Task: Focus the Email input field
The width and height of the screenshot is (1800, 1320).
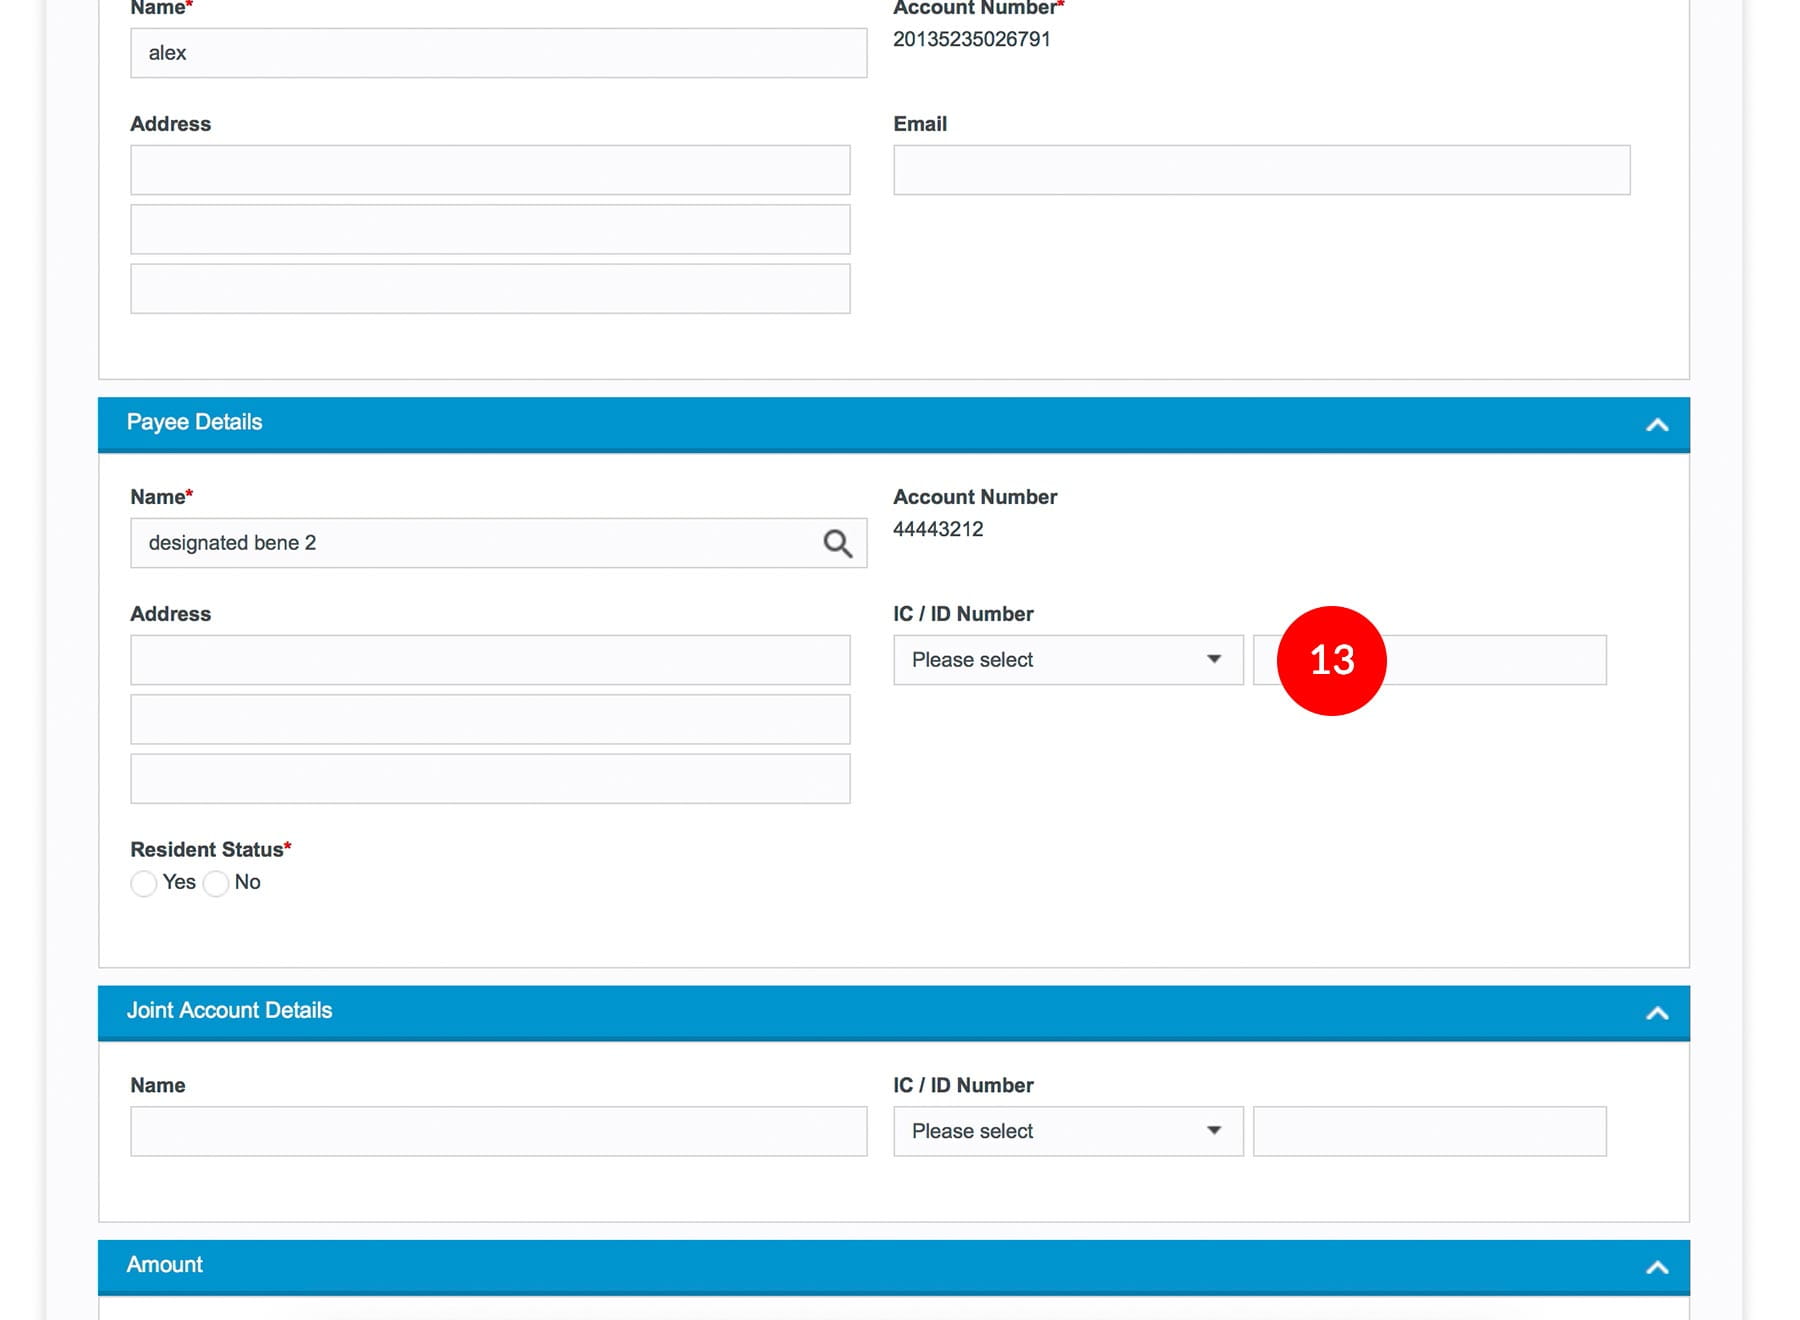Action: (x=1260, y=170)
